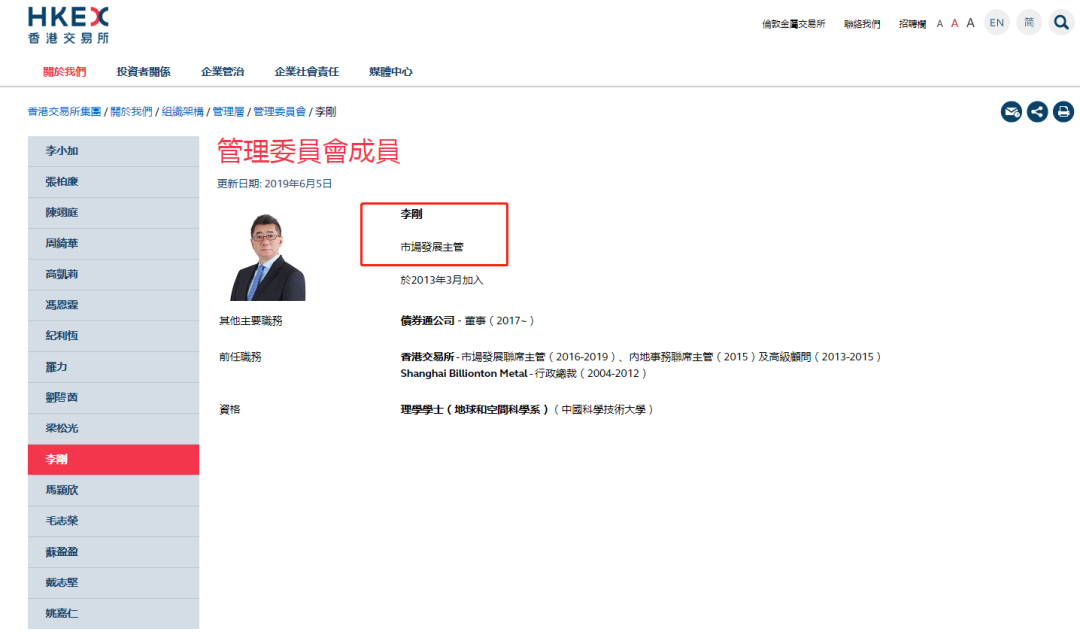This screenshot has height=635, width=1080.
Task: Select 紀利恒 in sidebar
Action: coord(114,336)
